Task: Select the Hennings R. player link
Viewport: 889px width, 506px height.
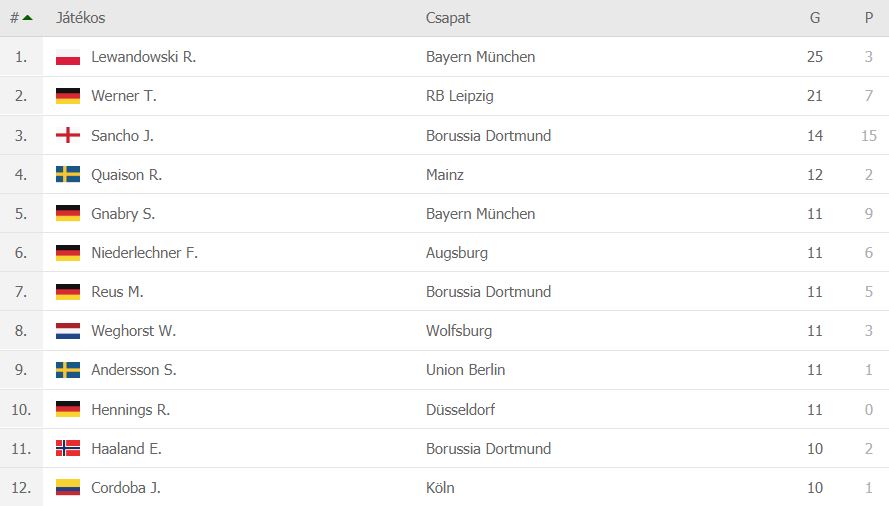Action: coord(130,409)
